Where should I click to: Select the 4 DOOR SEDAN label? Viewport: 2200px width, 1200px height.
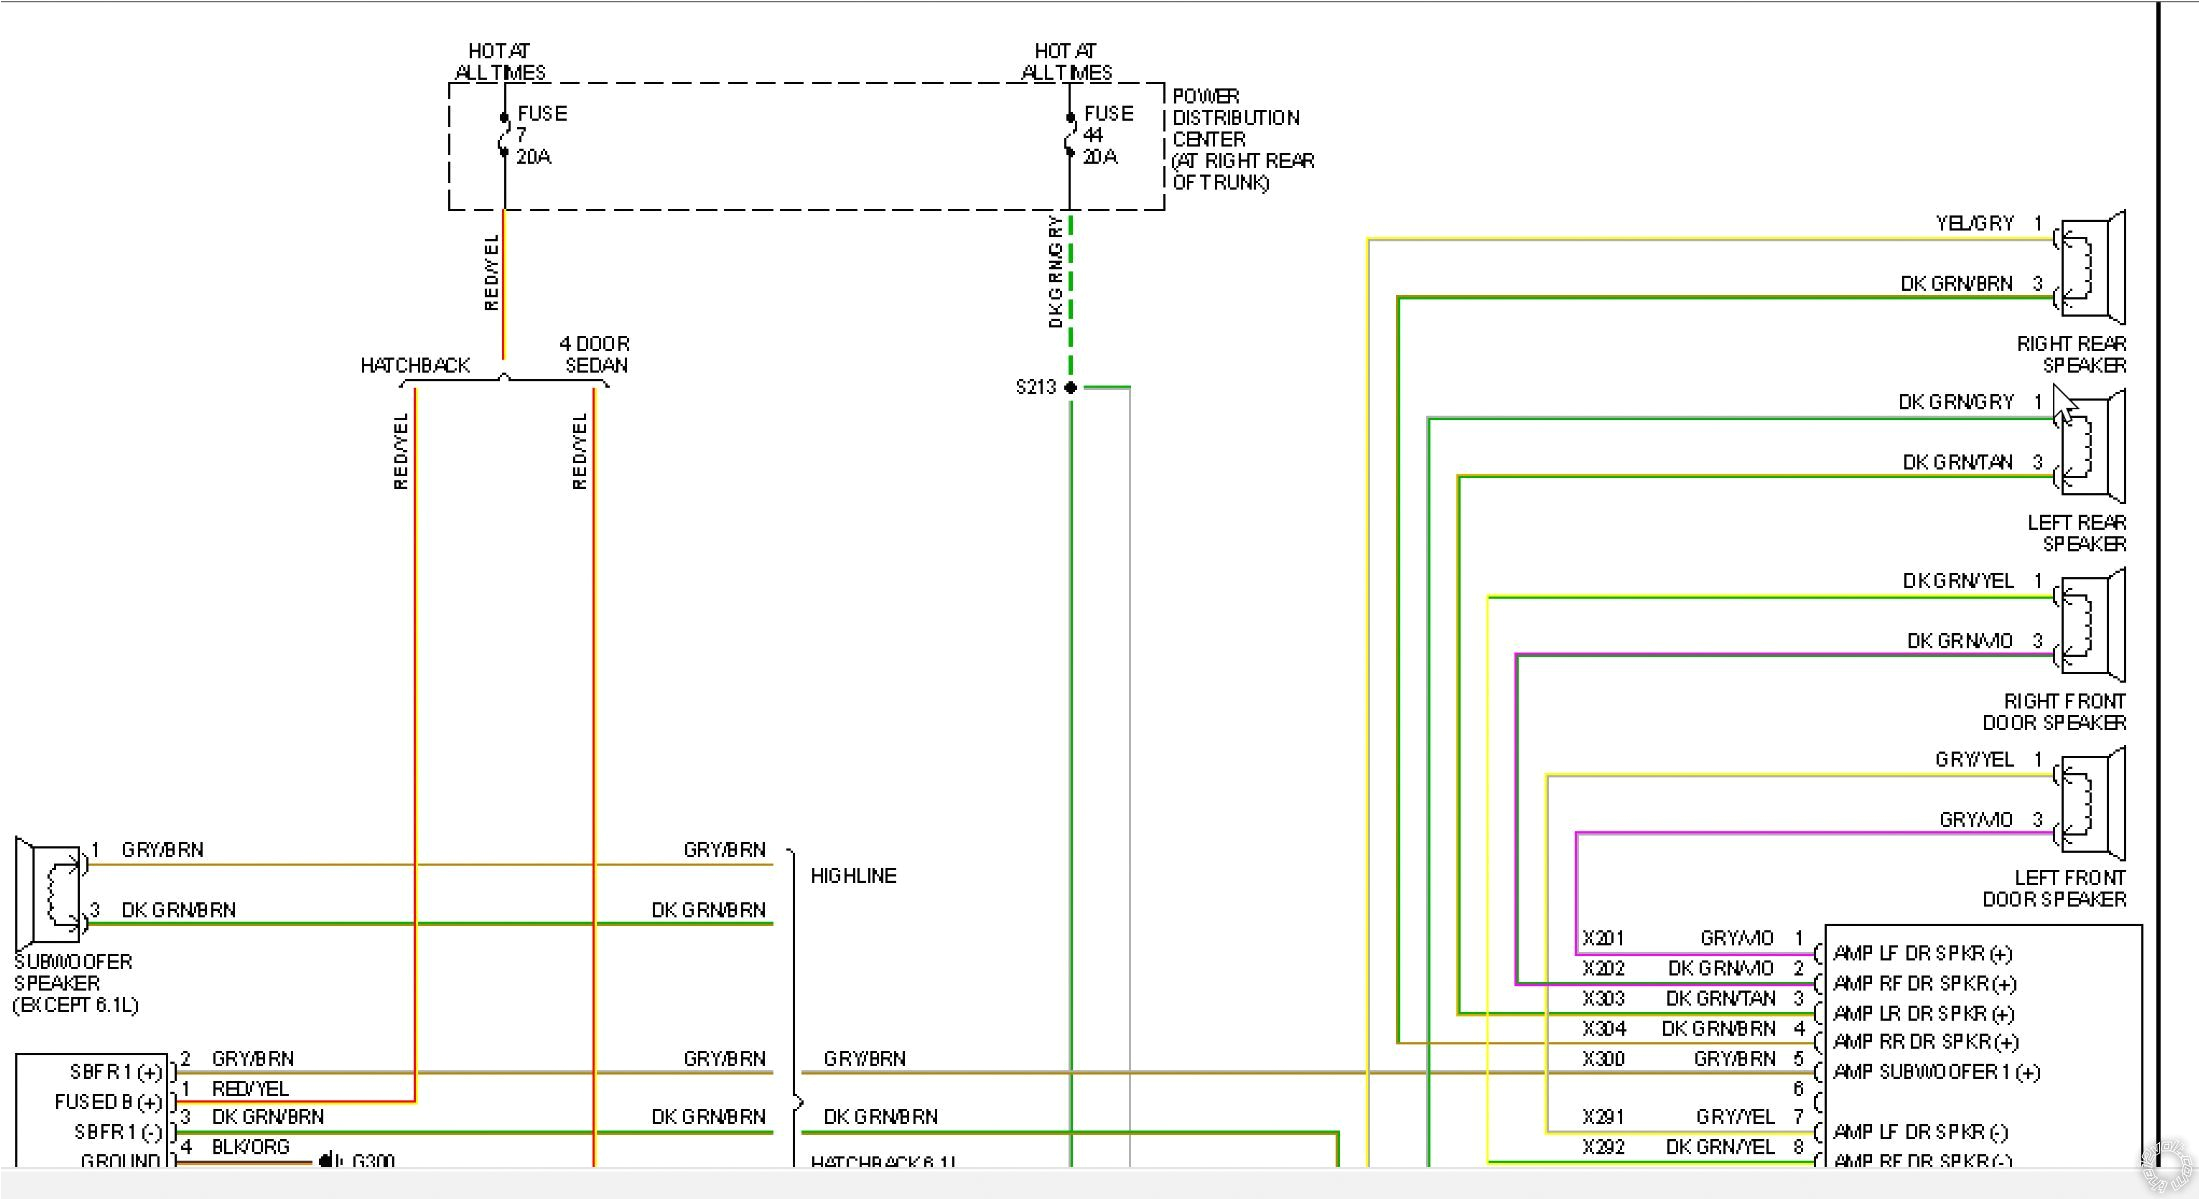595,354
